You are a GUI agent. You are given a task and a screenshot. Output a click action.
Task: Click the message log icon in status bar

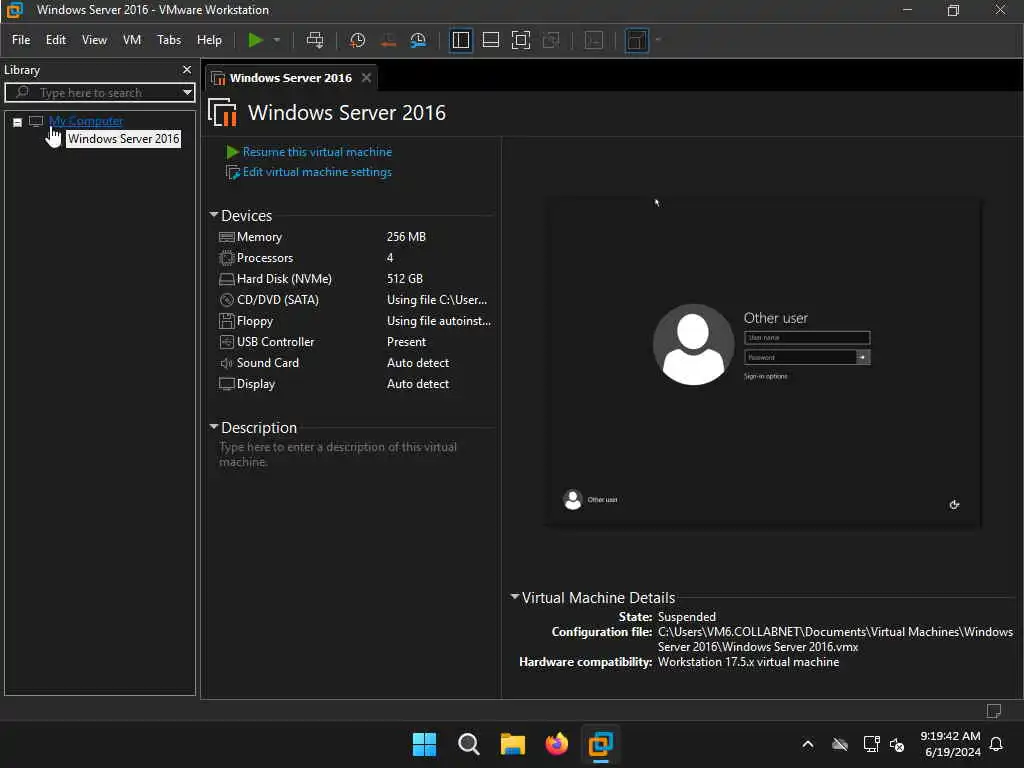pos(994,711)
